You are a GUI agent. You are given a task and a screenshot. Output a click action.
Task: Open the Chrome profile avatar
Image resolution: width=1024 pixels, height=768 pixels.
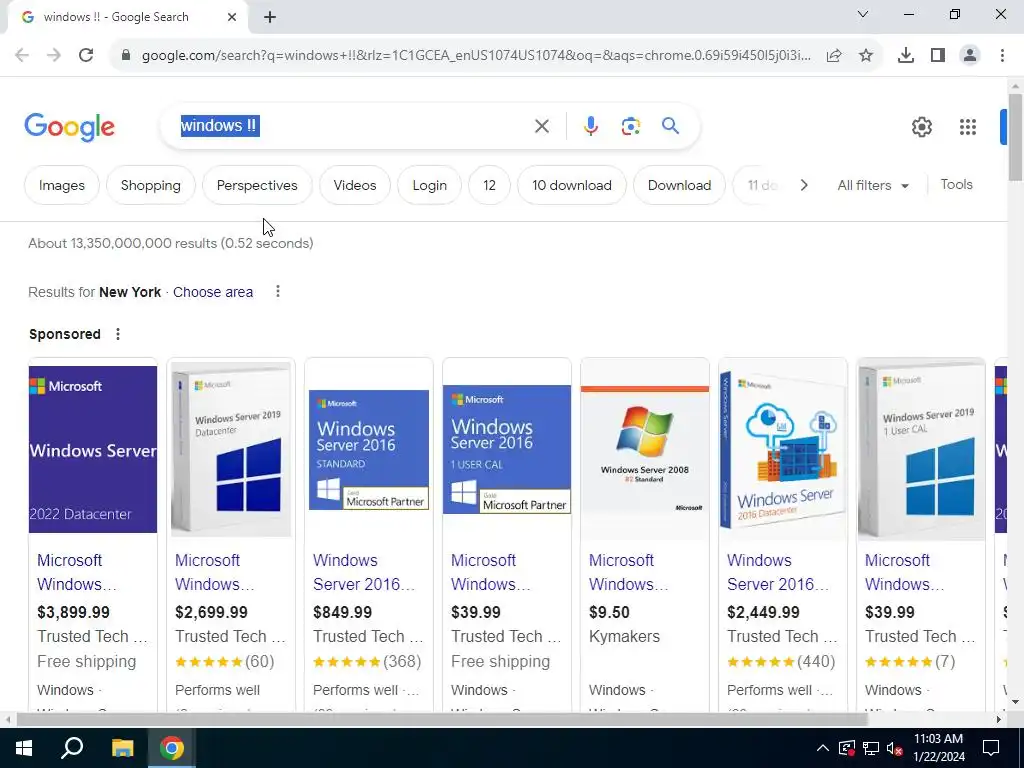coord(970,56)
